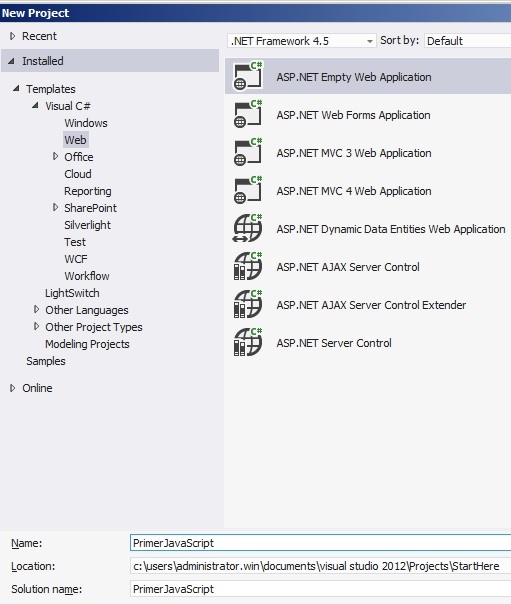511x604 pixels.
Task: Click the Name field containing PrimerJavaScript
Action: tap(320, 543)
